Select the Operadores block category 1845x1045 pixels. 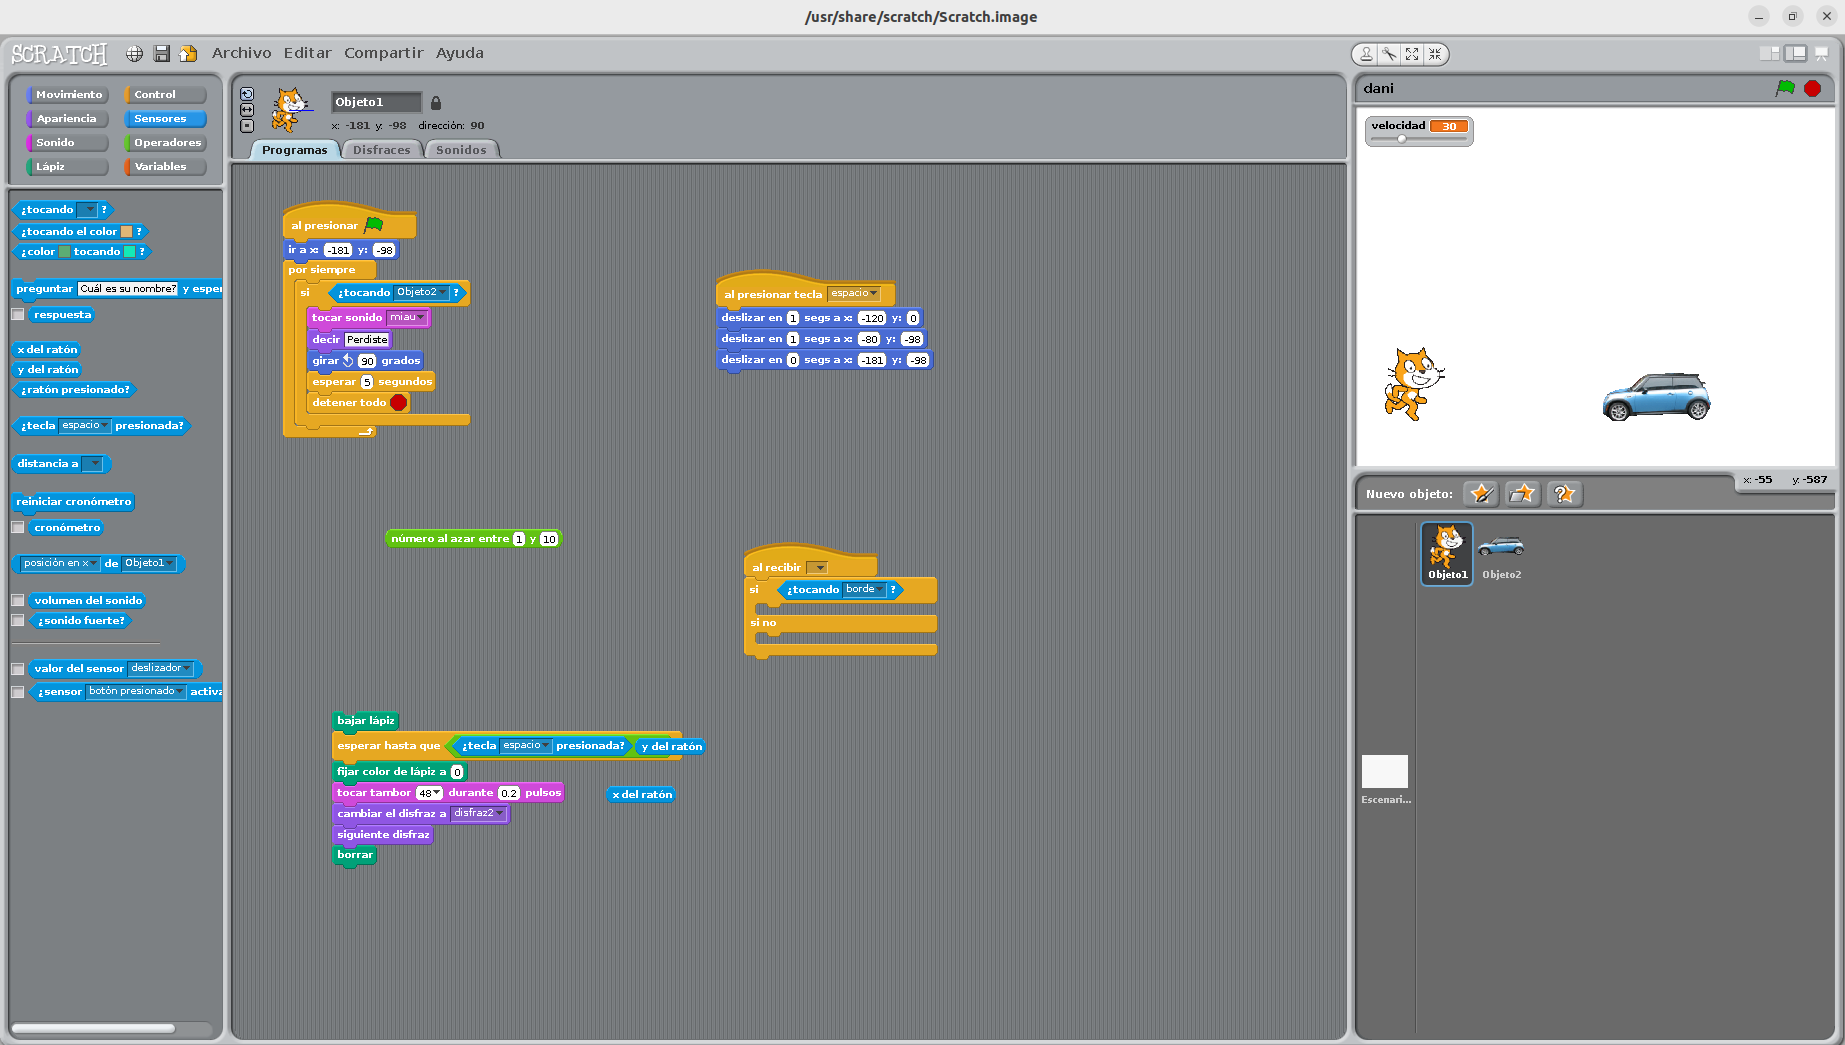166,142
